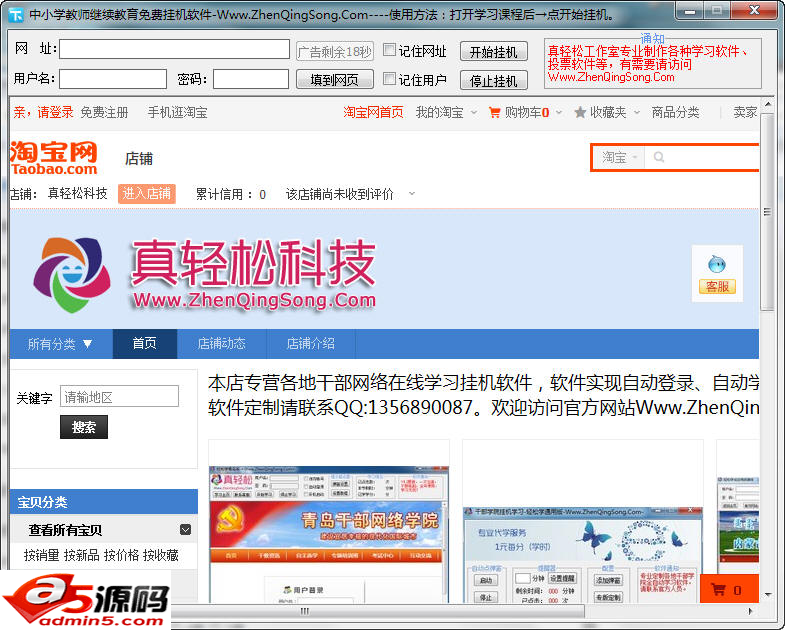This screenshot has height=630, width=785.
Task: Open the 干部学院挂机学习 product thumbnail
Action: click(583, 555)
